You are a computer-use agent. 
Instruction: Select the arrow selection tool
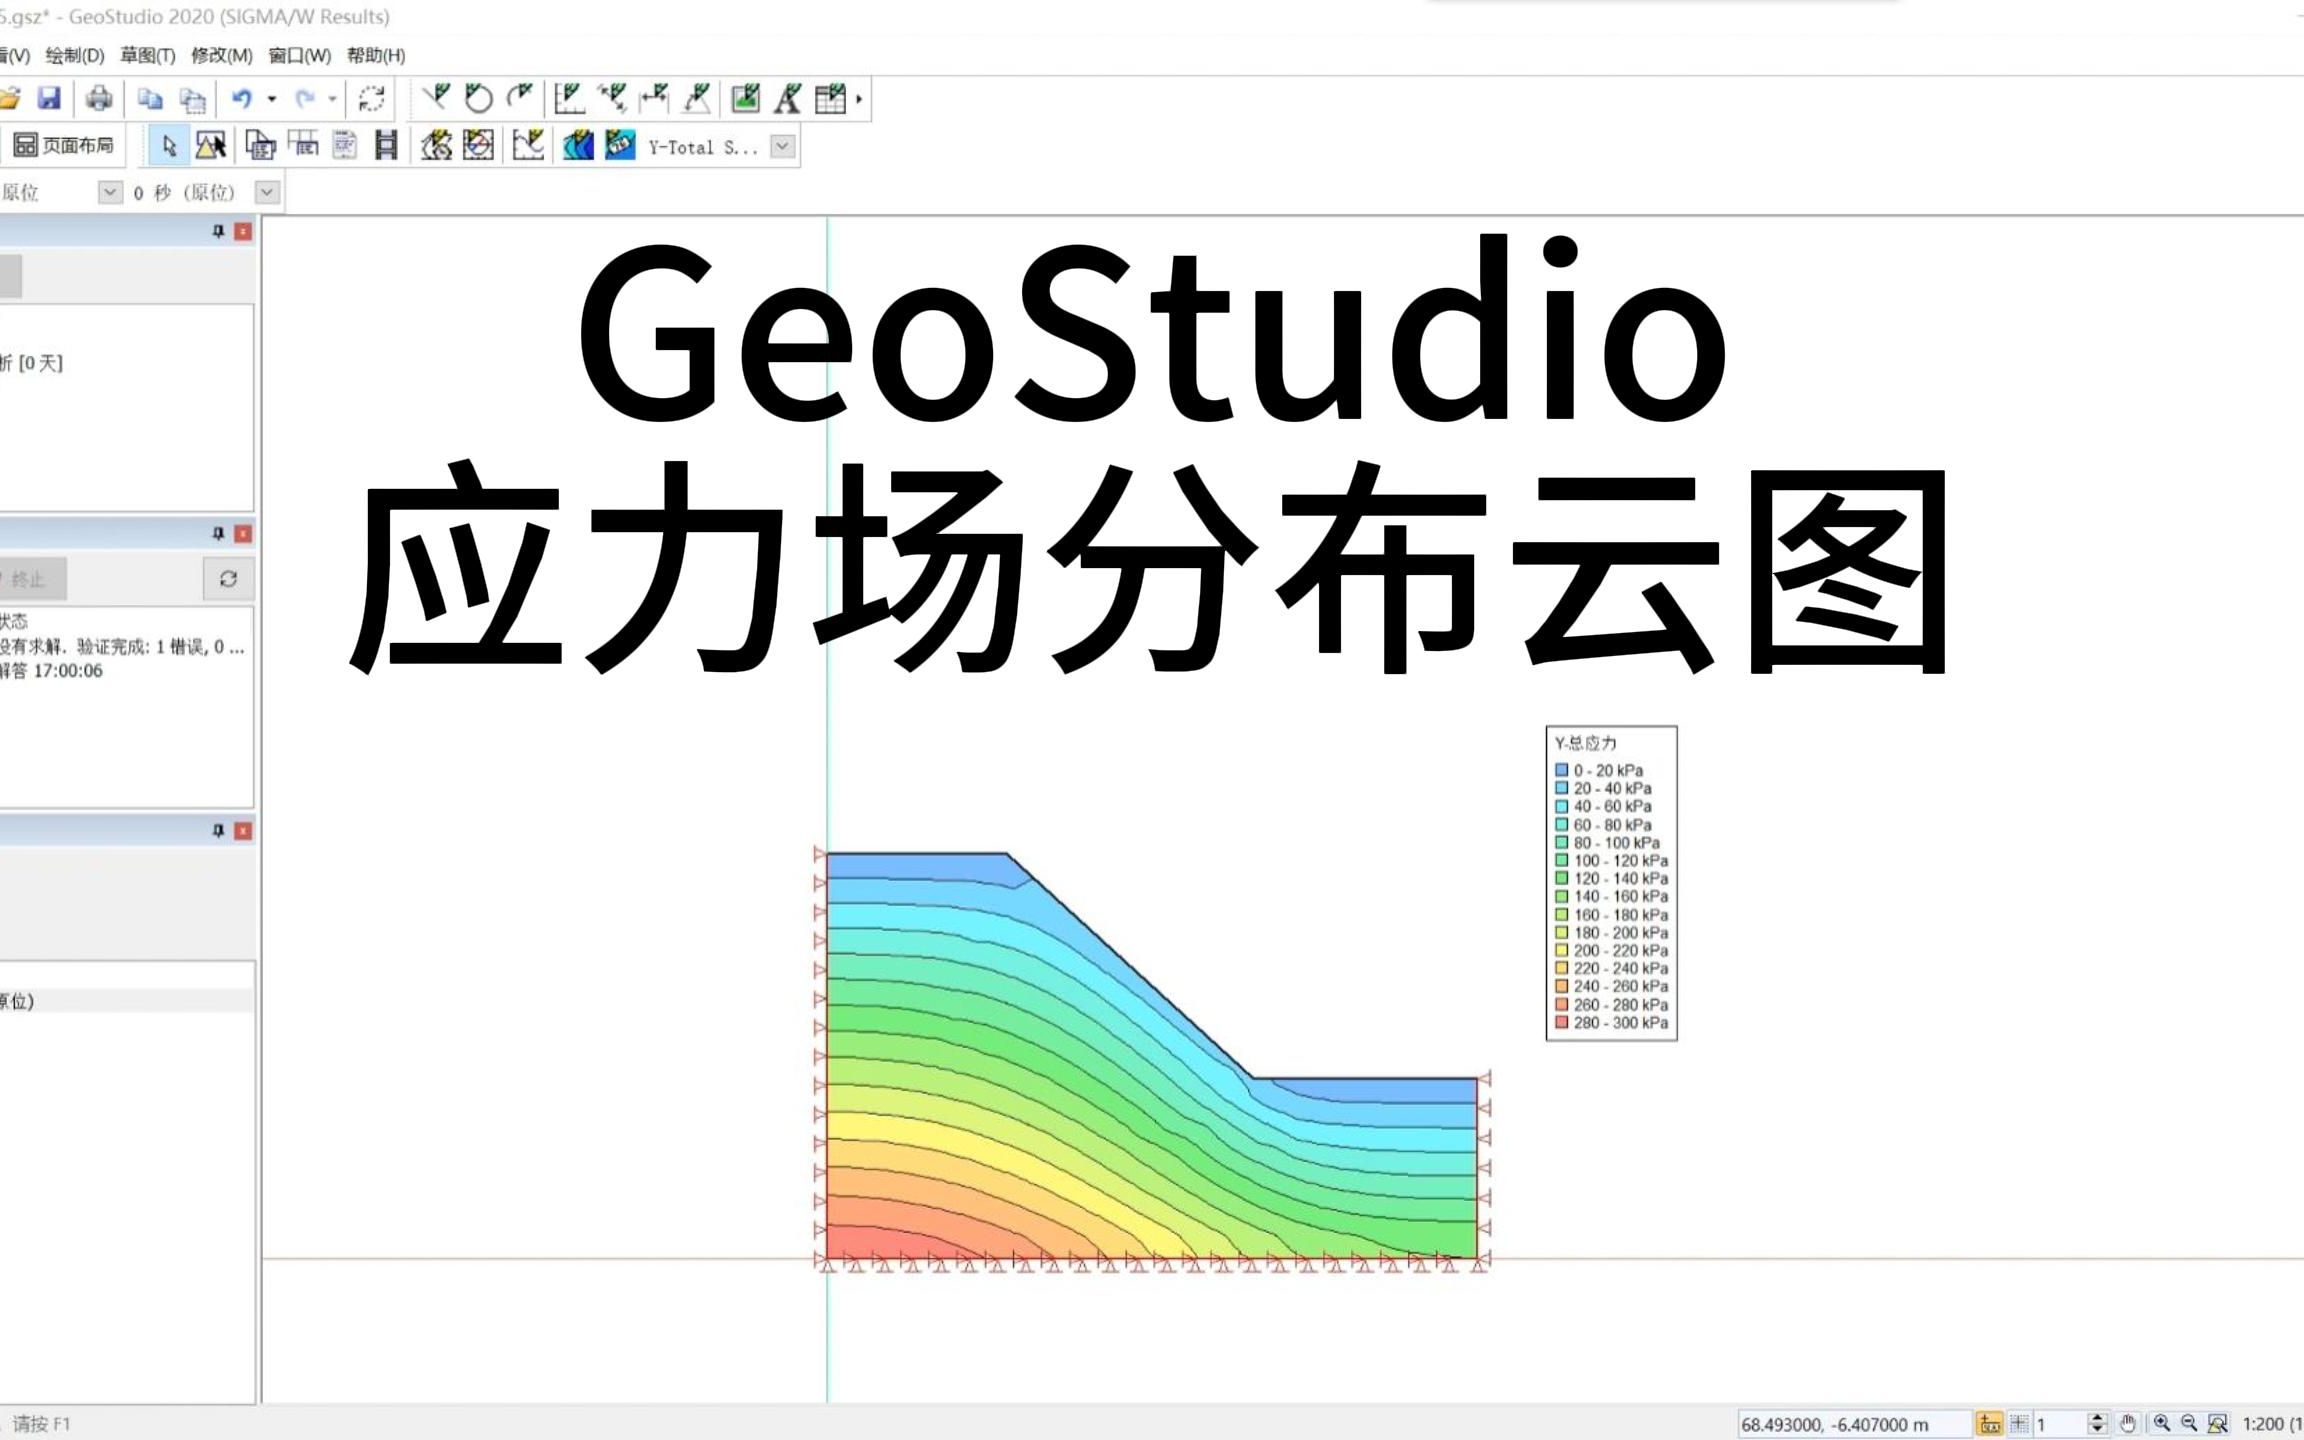coord(170,146)
